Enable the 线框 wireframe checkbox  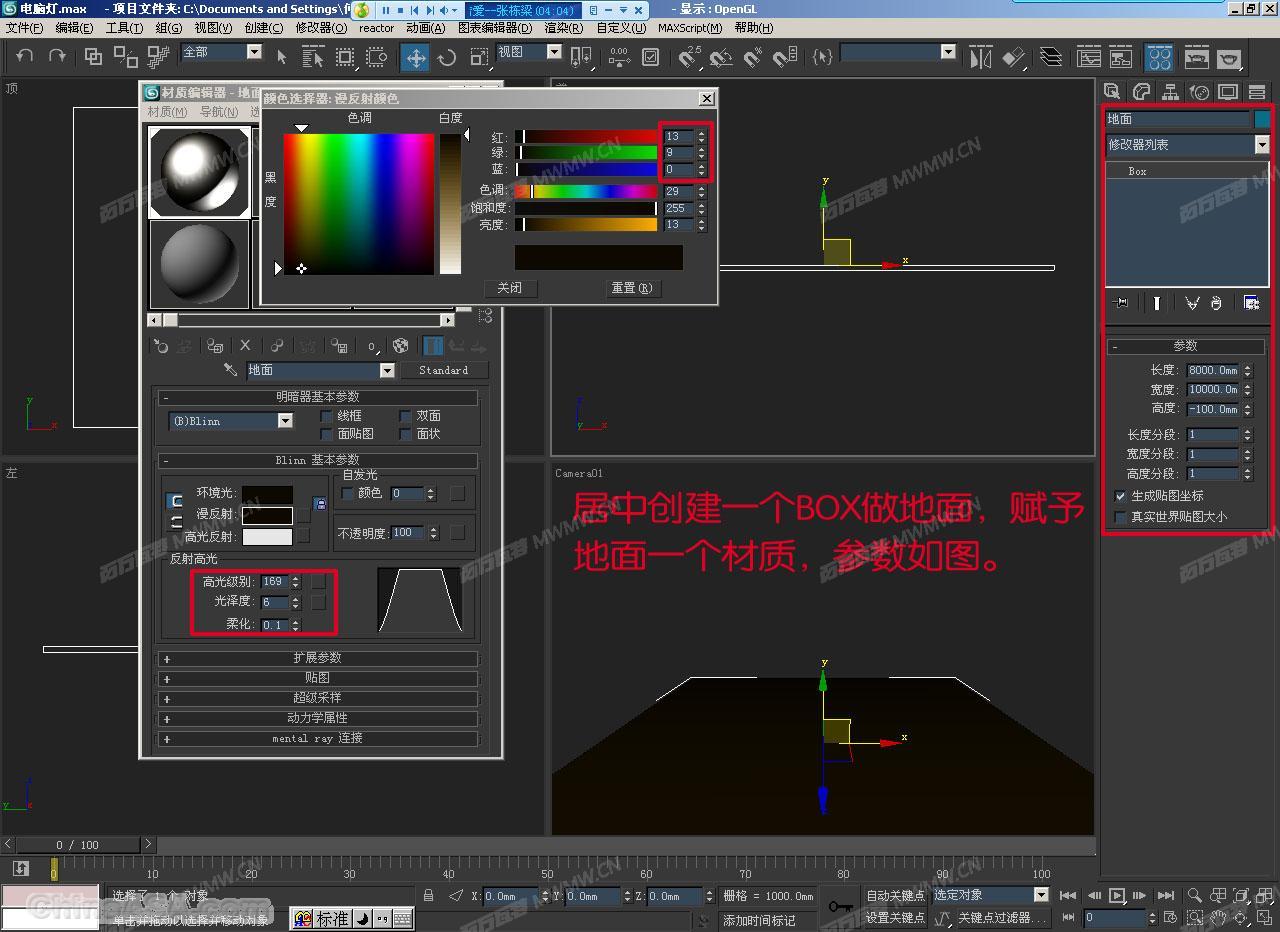click(x=326, y=416)
